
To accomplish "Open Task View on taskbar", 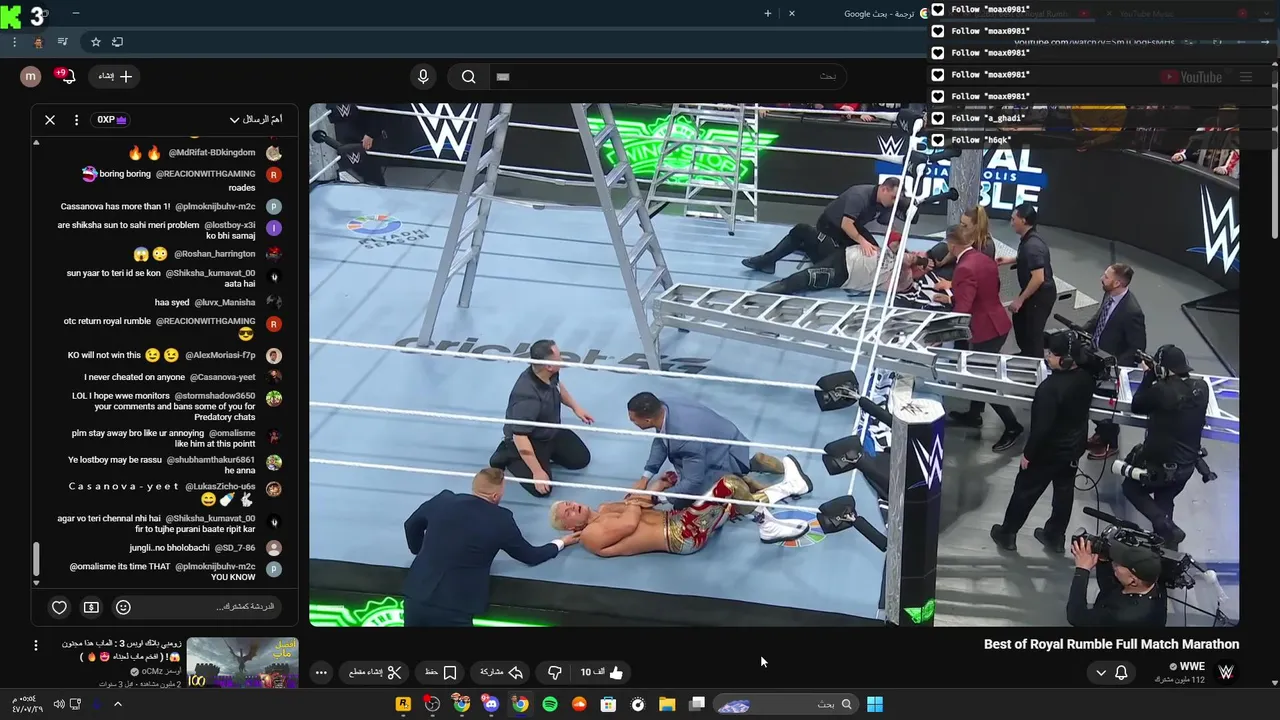I will tap(697, 704).
